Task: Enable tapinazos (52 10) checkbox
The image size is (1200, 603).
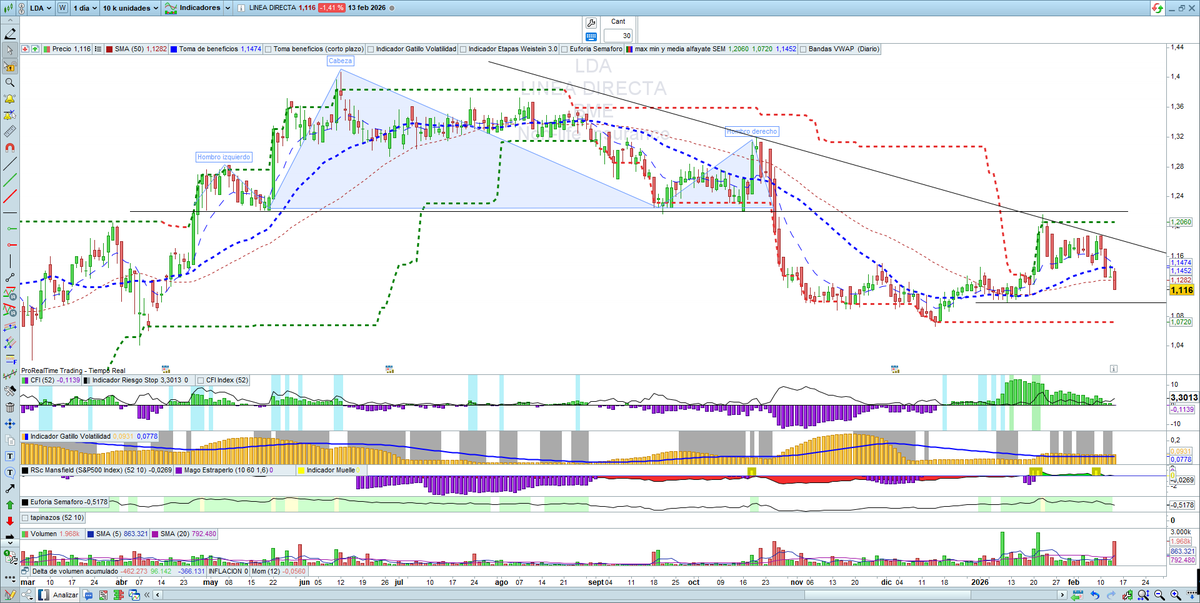Action: 25,518
